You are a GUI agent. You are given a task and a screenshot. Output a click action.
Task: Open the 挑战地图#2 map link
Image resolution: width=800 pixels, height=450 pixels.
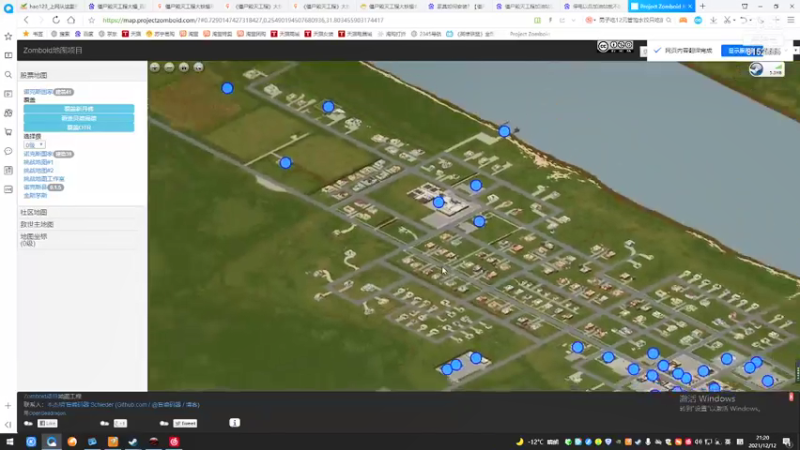(38, 170)
